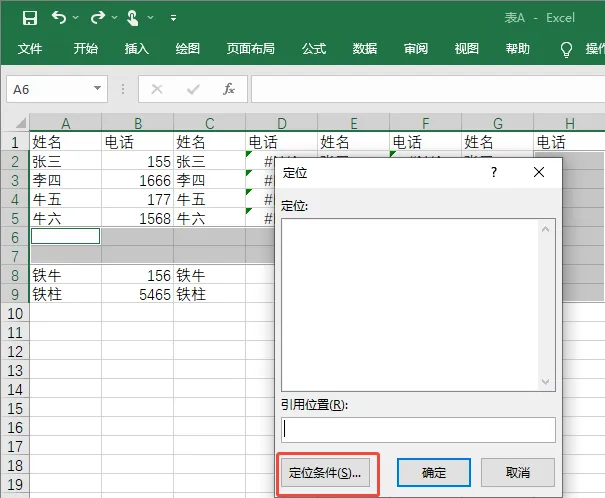Viewport: 605px width, 498px height.
Task: Open touch/mouse mode dropdown arrow
Action: [x=151, y=18]
